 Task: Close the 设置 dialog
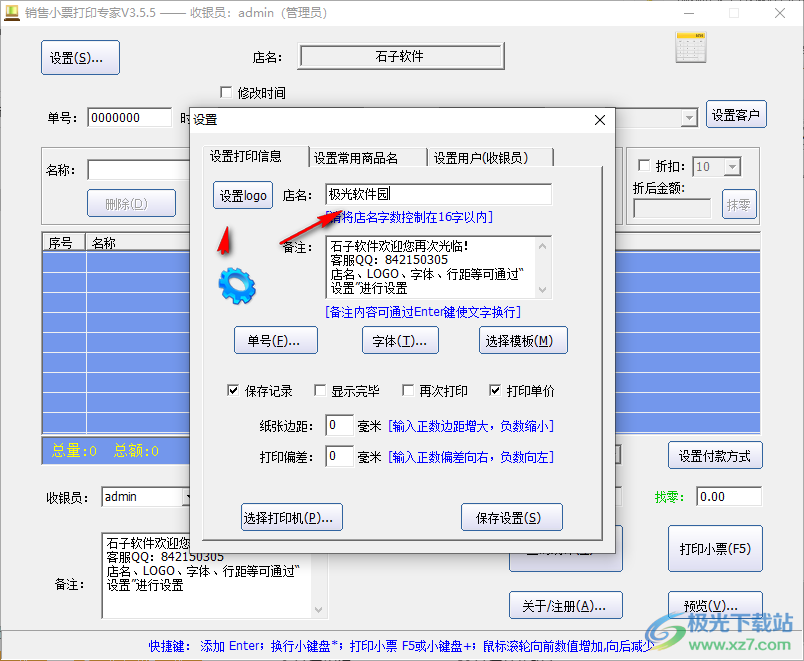[600, 120]
